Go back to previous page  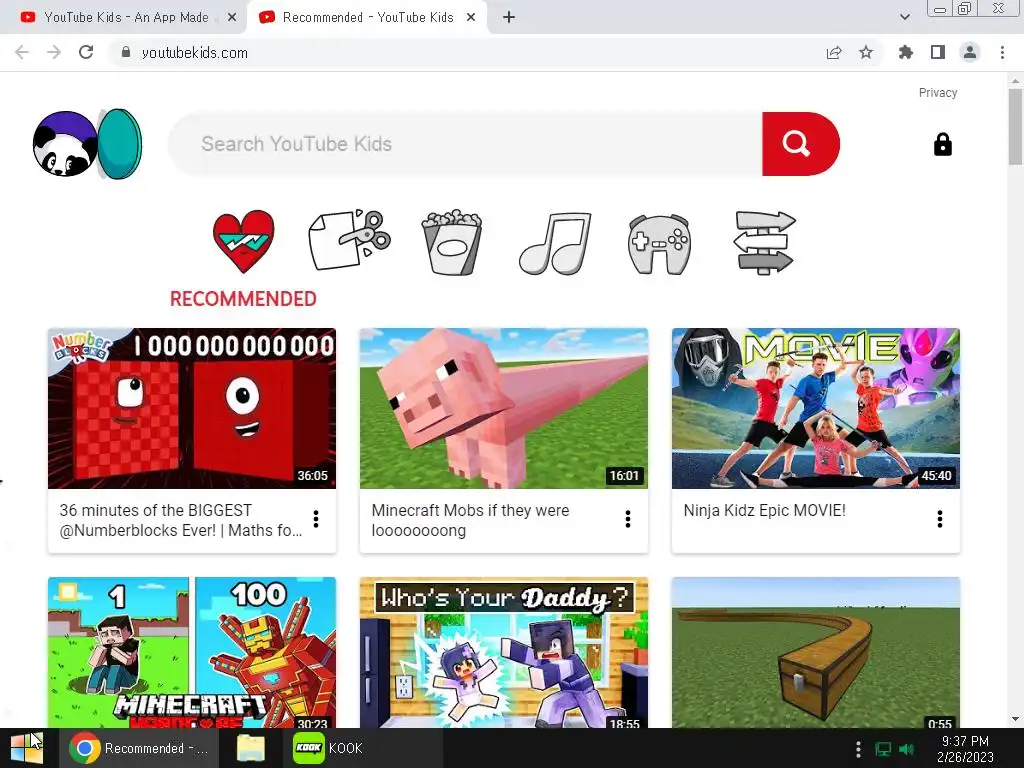click(22, 52)
